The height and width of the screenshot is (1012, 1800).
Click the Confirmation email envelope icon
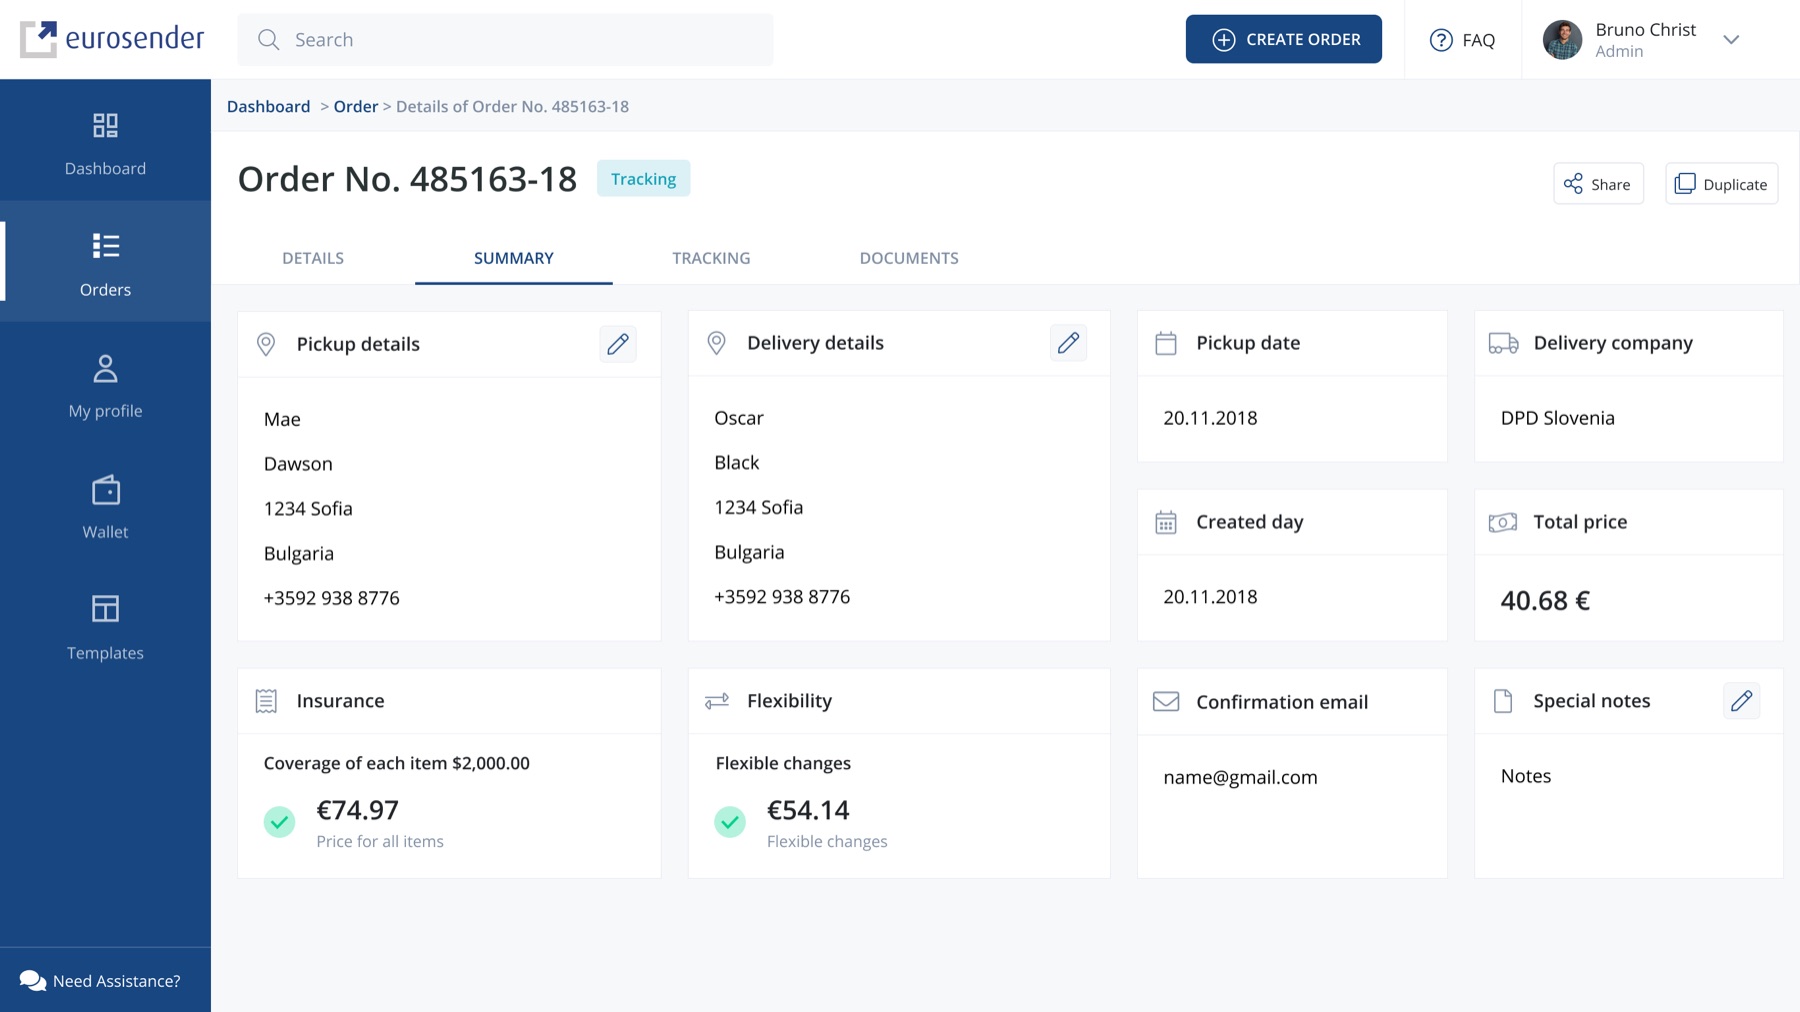(x=1166, y=702)
